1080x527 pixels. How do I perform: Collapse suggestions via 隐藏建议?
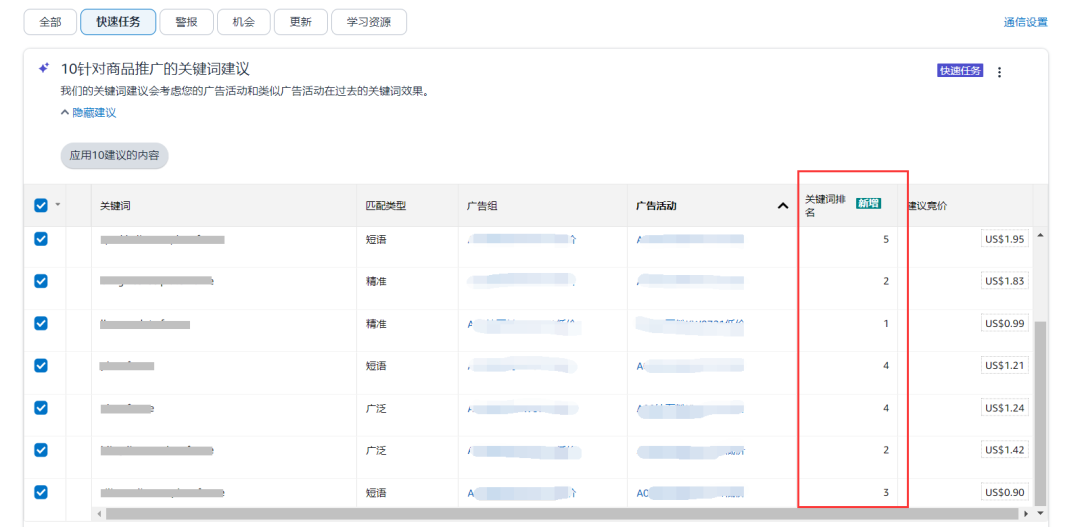point(88,113)
